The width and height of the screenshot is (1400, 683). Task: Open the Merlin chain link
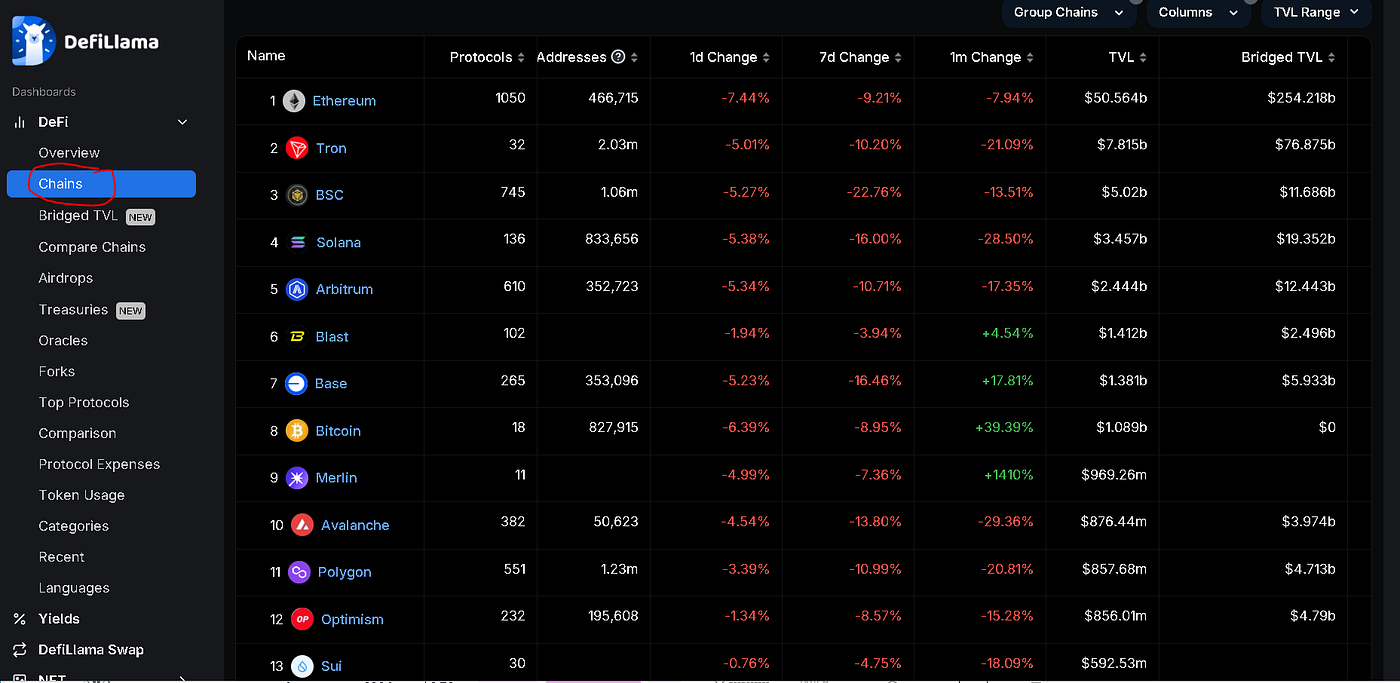pyautogui.click(x=336, y=478)
